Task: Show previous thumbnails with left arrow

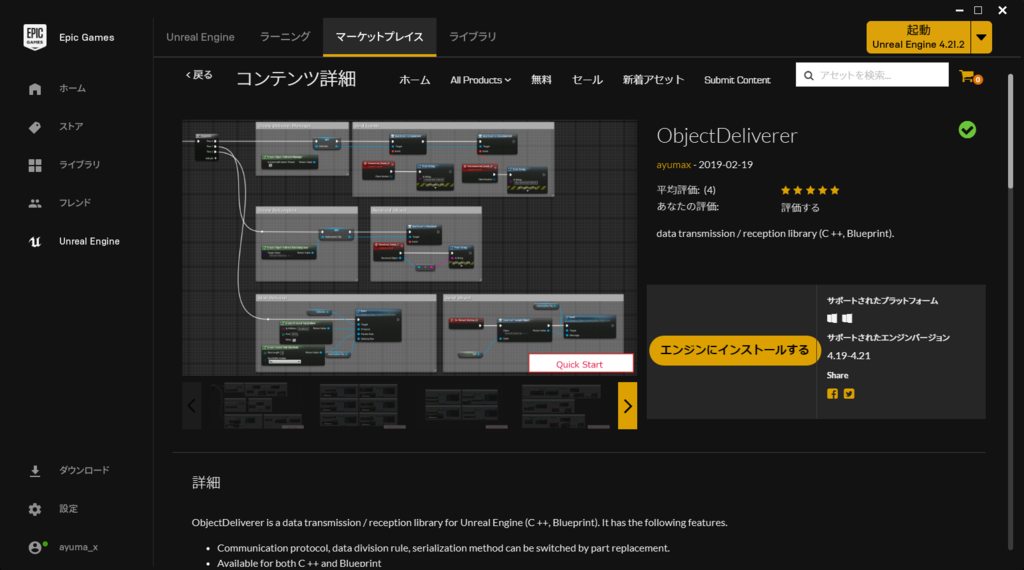Action: tap(191, 405)
